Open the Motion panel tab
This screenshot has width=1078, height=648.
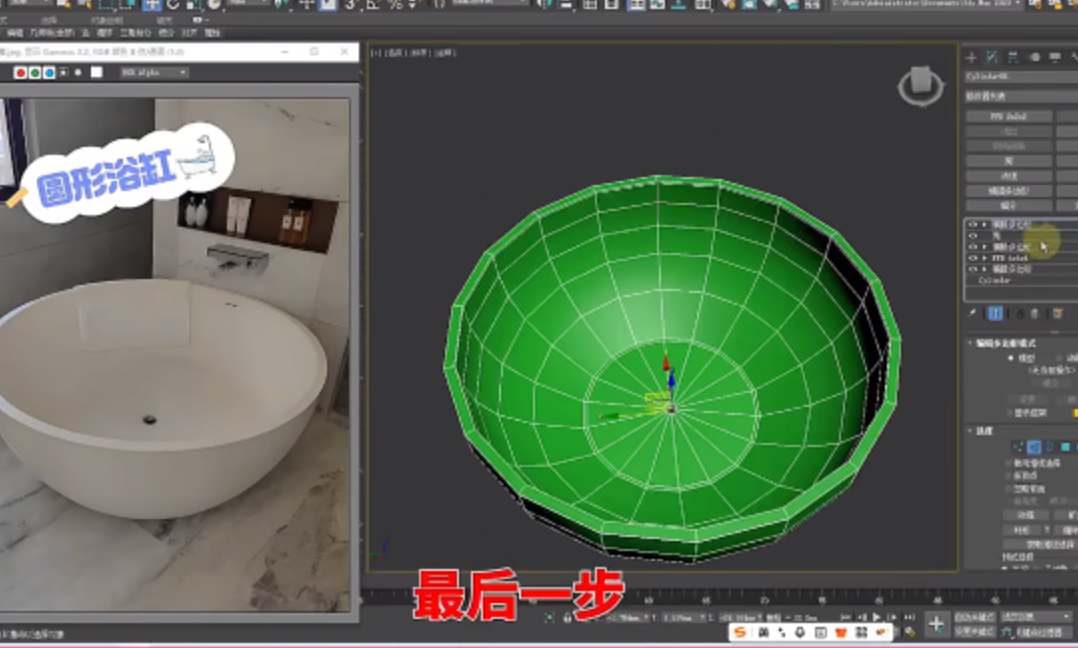1034,57
